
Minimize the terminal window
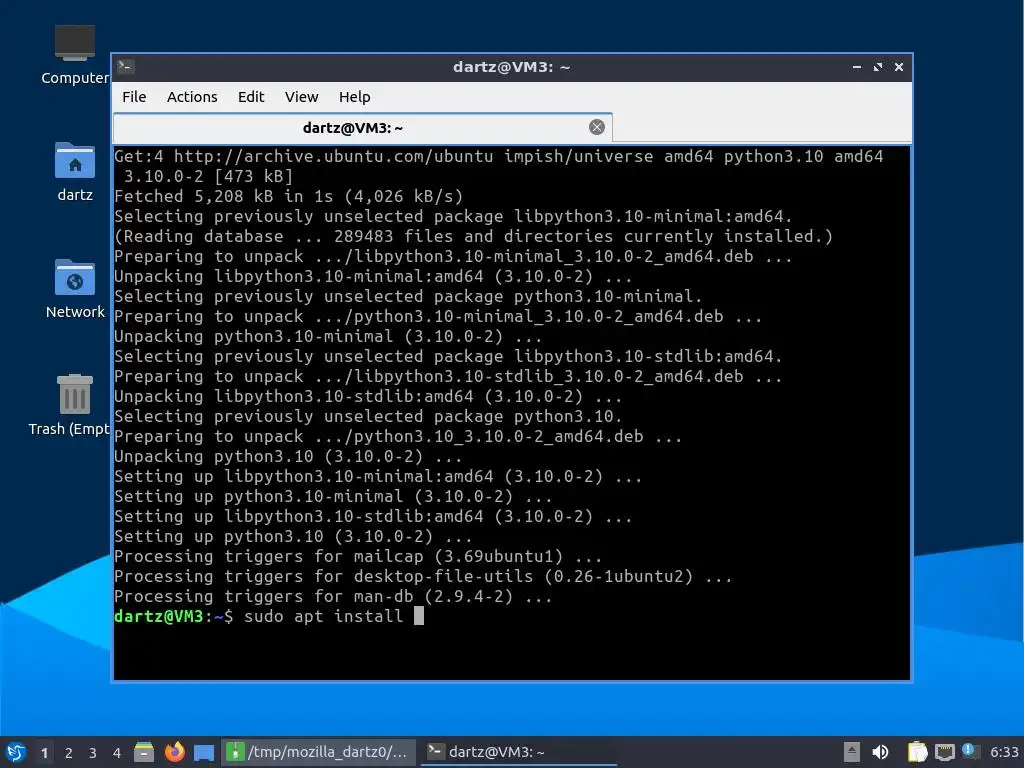coord(857,67)
